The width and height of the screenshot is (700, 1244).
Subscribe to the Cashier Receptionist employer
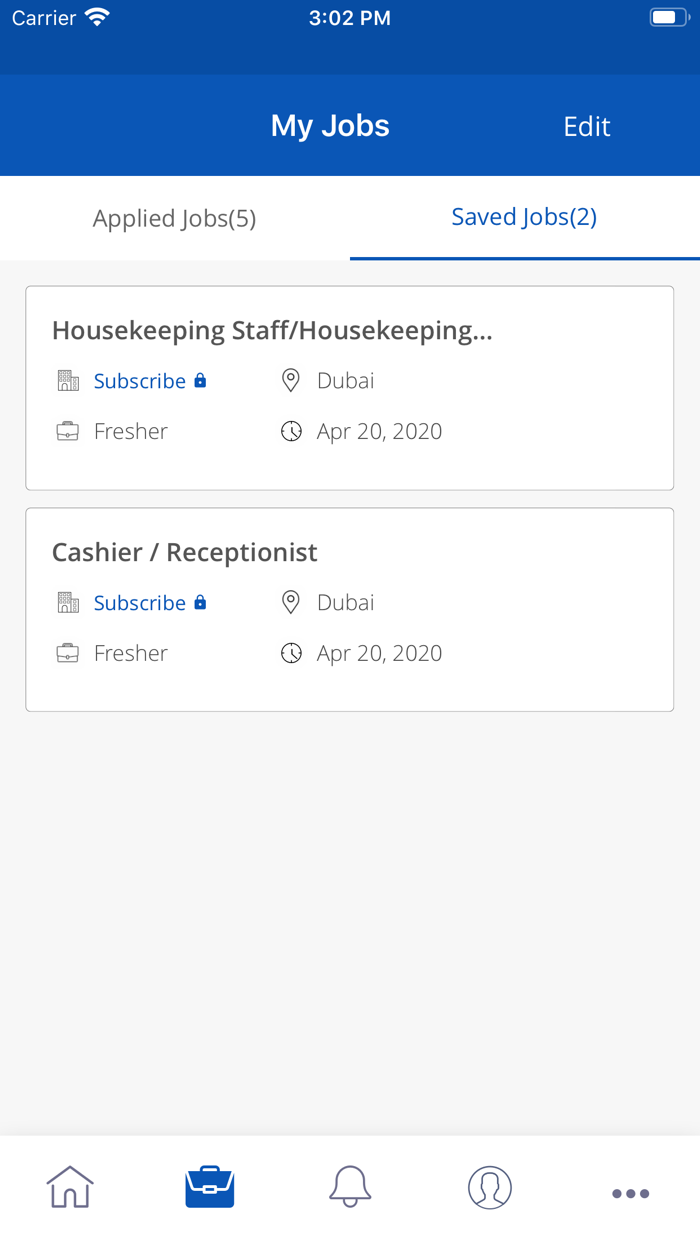tap(139, 602)
